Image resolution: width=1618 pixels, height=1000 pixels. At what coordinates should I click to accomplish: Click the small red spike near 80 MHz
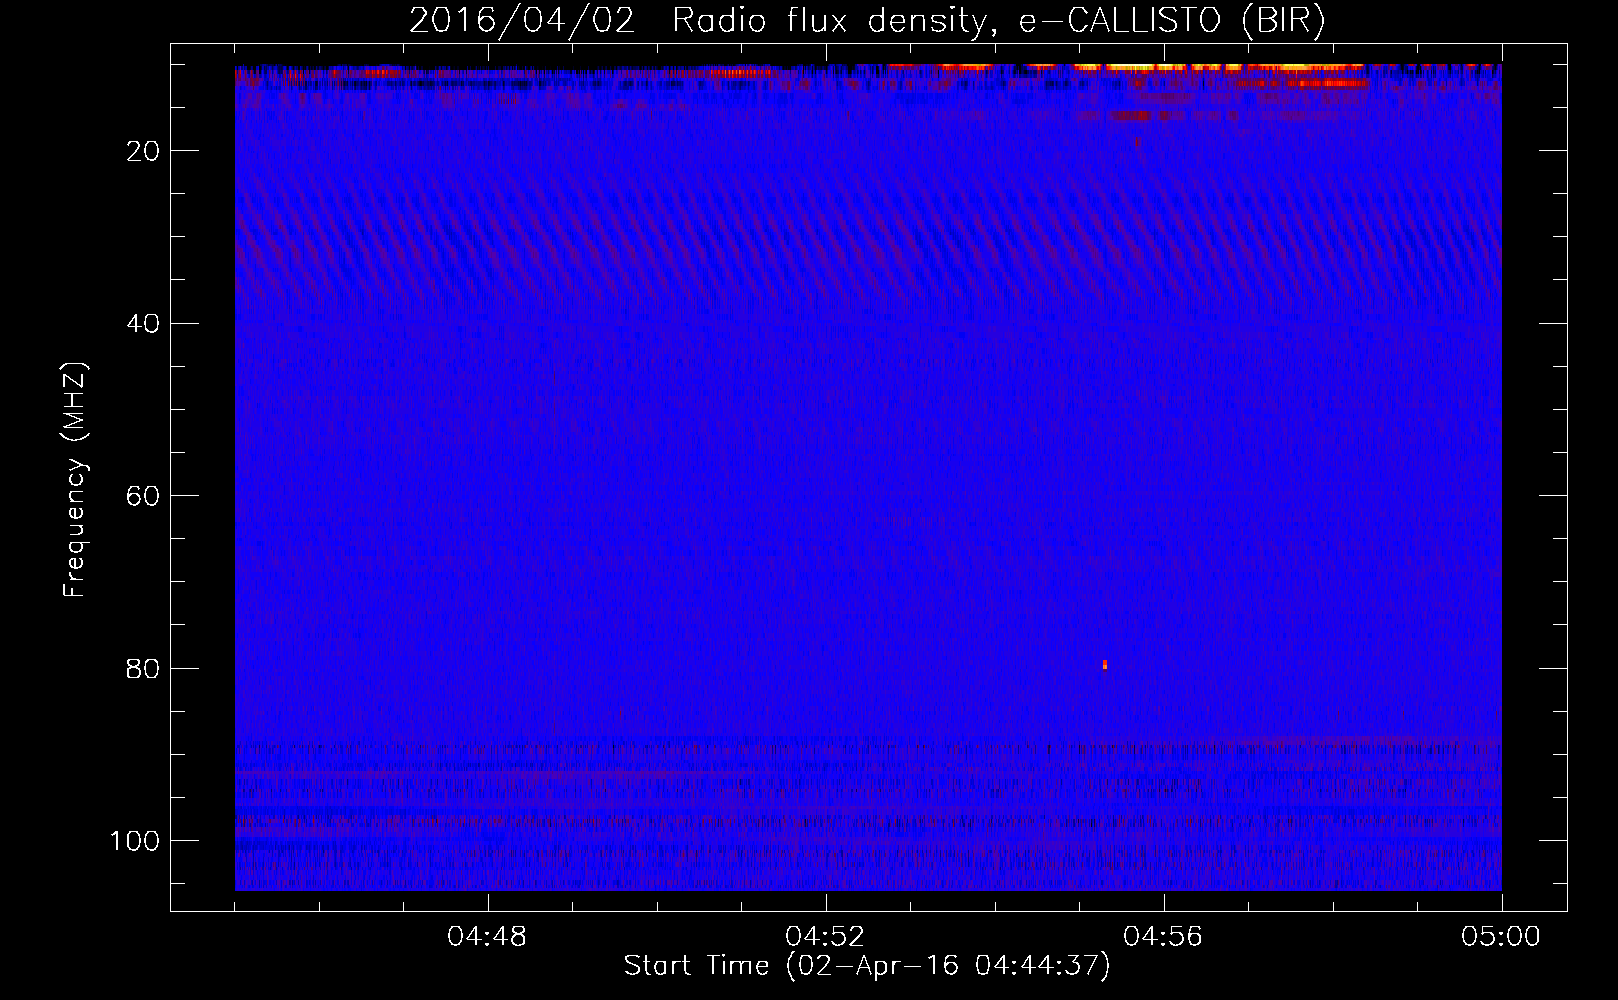tap(1105, 664)
